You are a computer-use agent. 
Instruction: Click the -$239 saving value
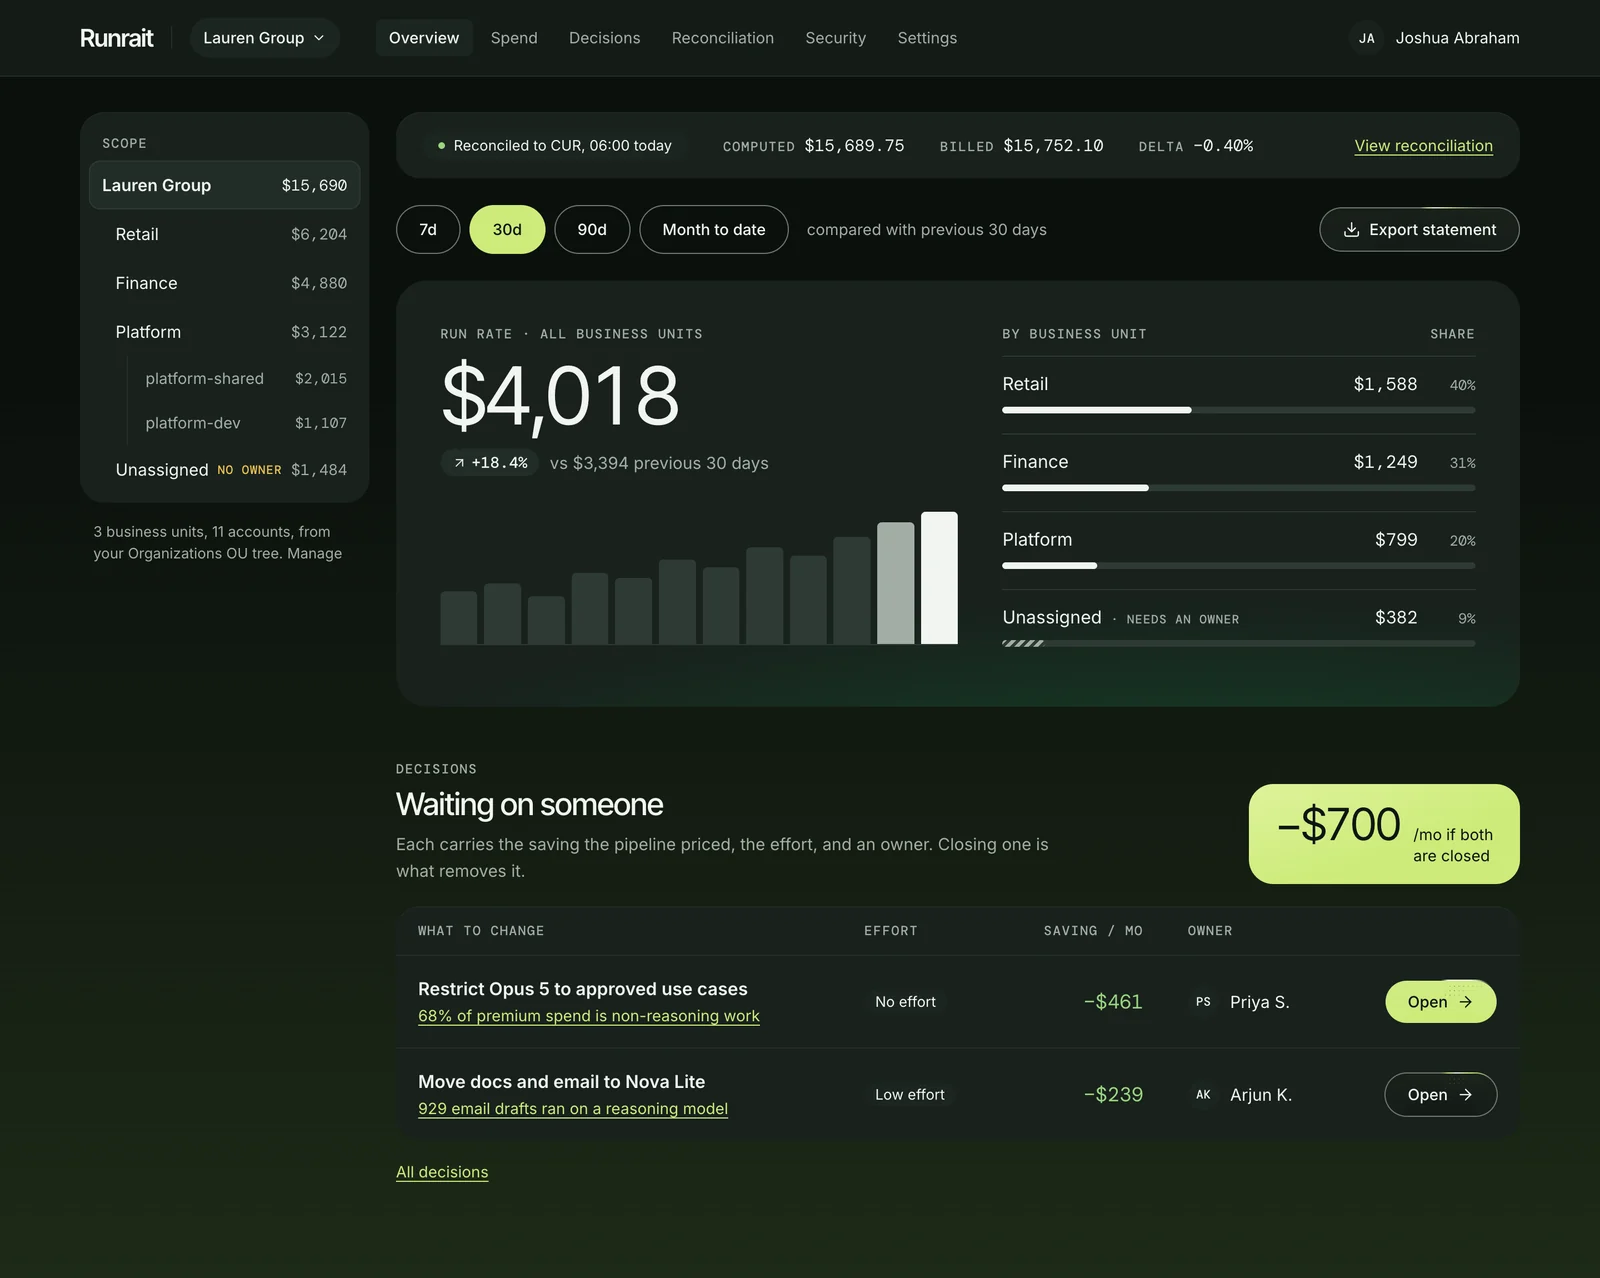pyautogui.click(x=1113, y=1095)
